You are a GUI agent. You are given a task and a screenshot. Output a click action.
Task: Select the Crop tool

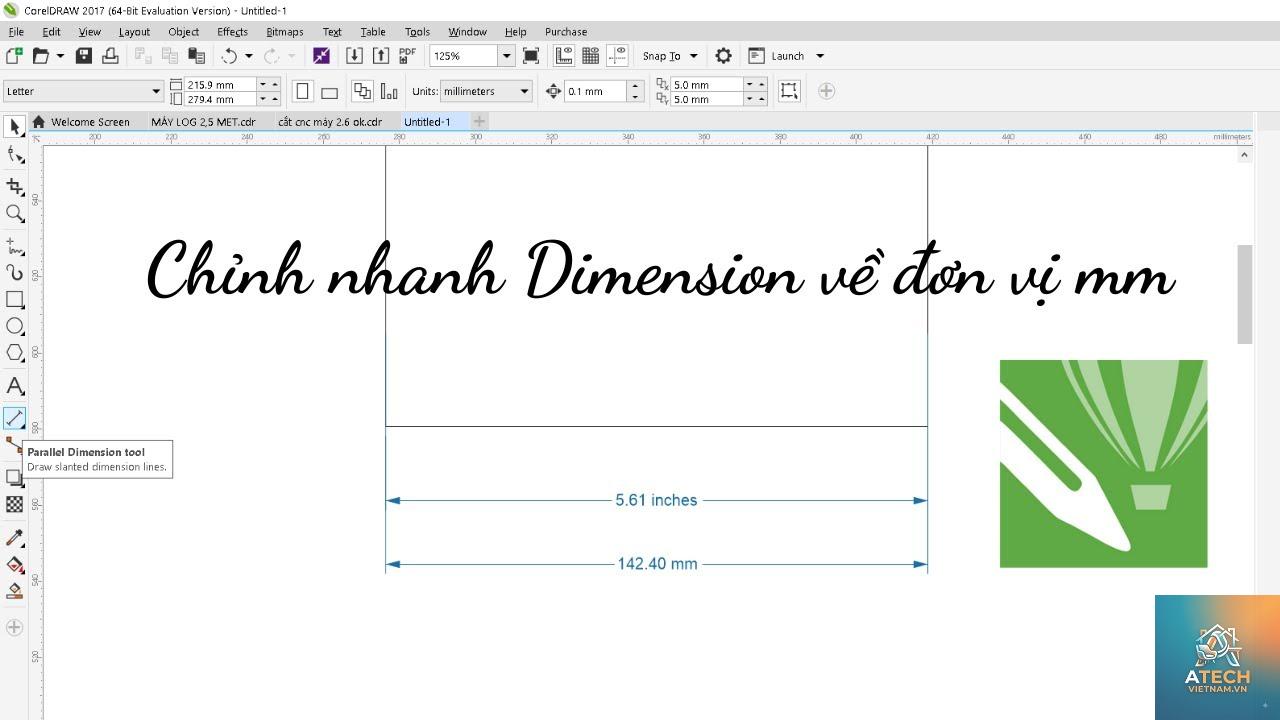(x=14, y=186)
